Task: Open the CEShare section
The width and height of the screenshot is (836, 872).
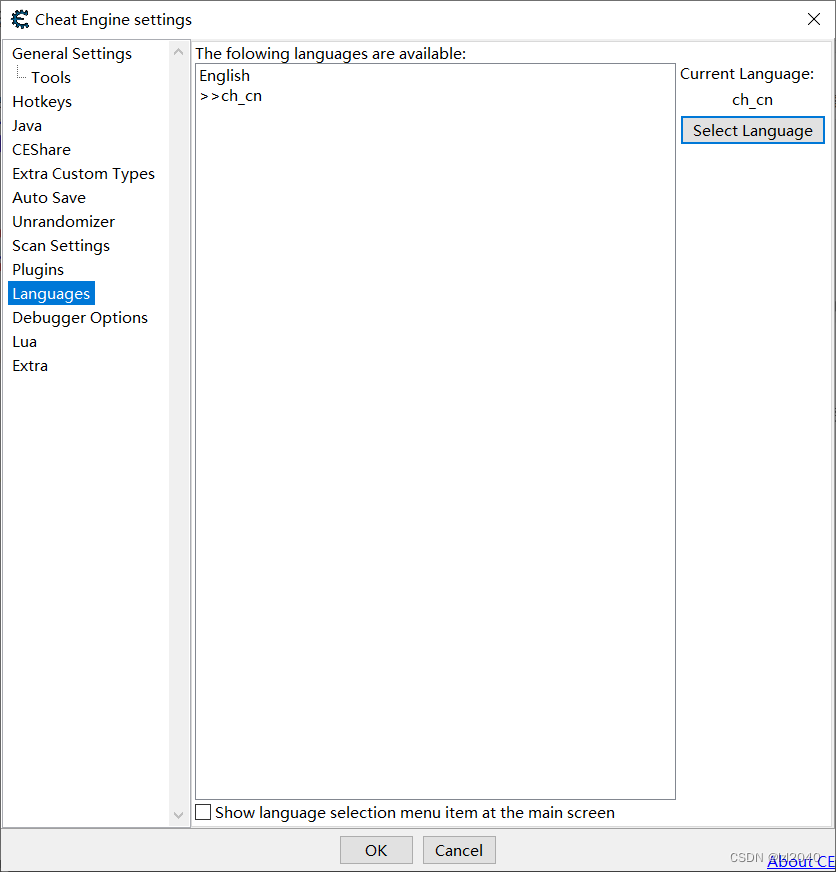Action: [41, 150]
